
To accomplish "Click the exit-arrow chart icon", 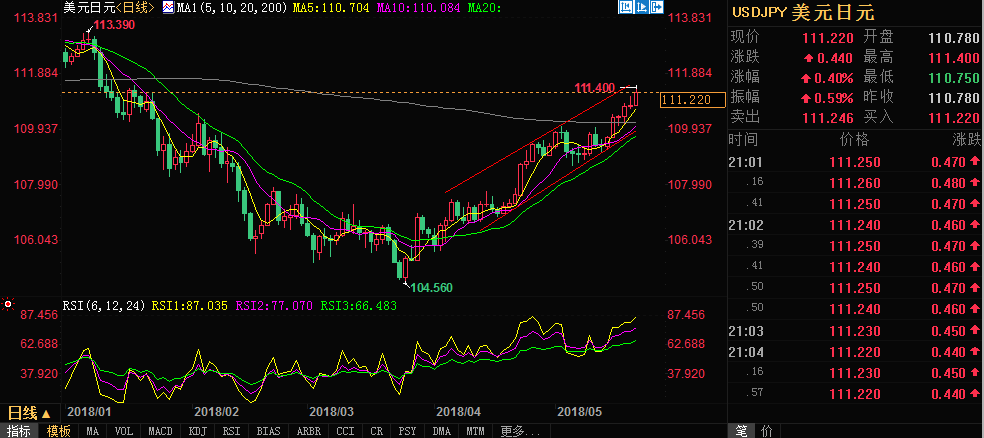I will pos(657,7).
